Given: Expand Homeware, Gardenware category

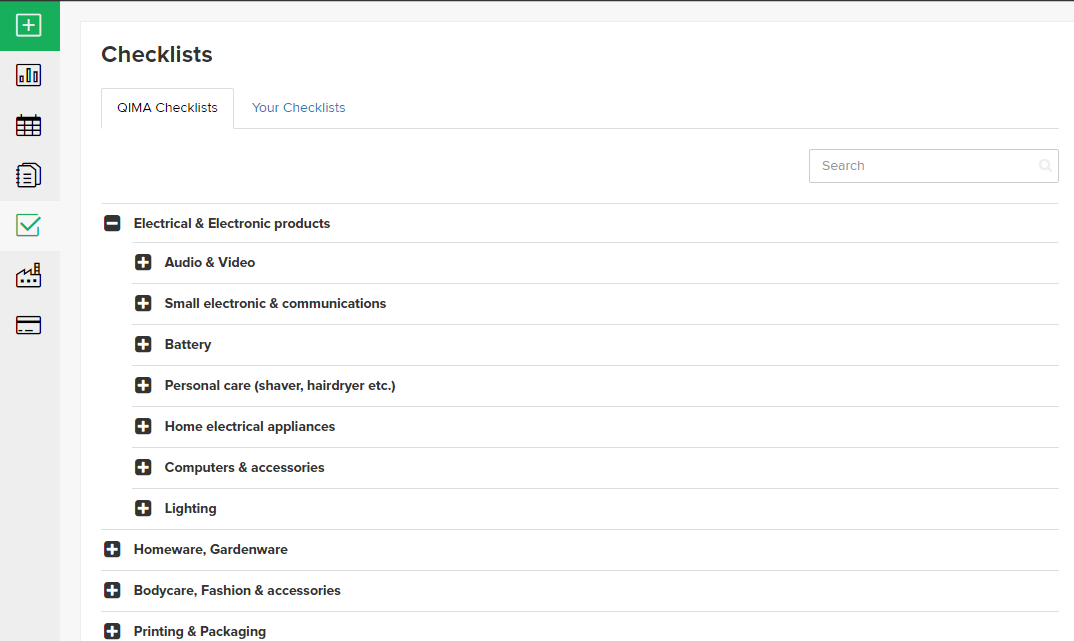Looking at the screenshot, I should (x=112, y=549).
